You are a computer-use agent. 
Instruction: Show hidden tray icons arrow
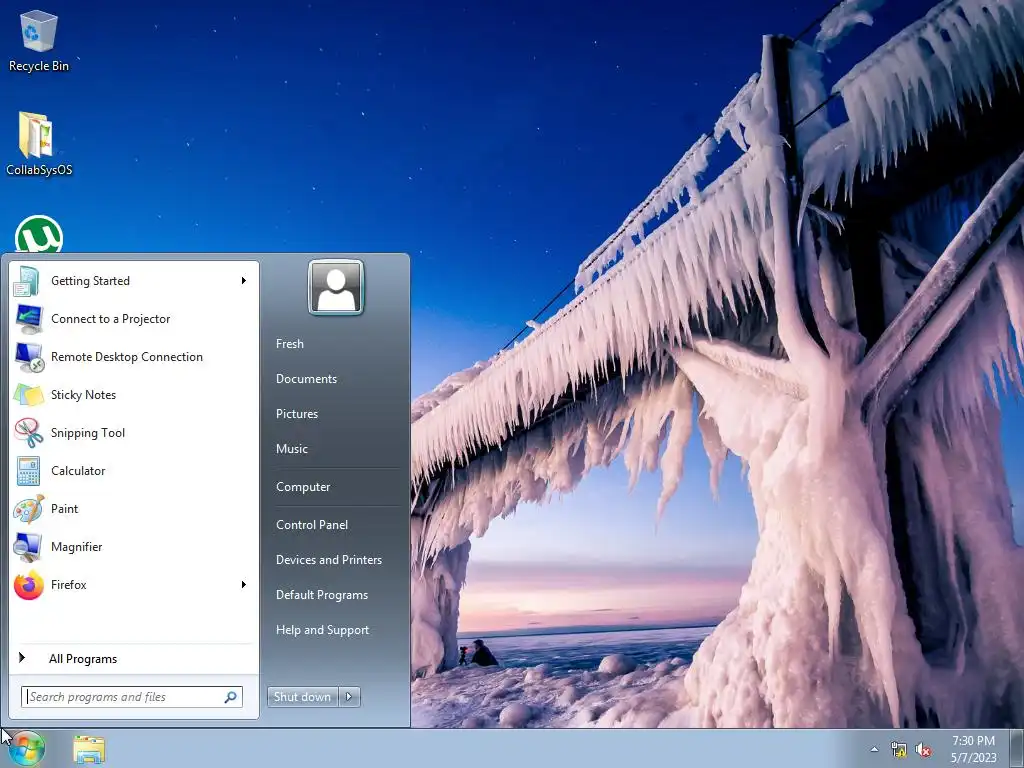coord(874,749)
